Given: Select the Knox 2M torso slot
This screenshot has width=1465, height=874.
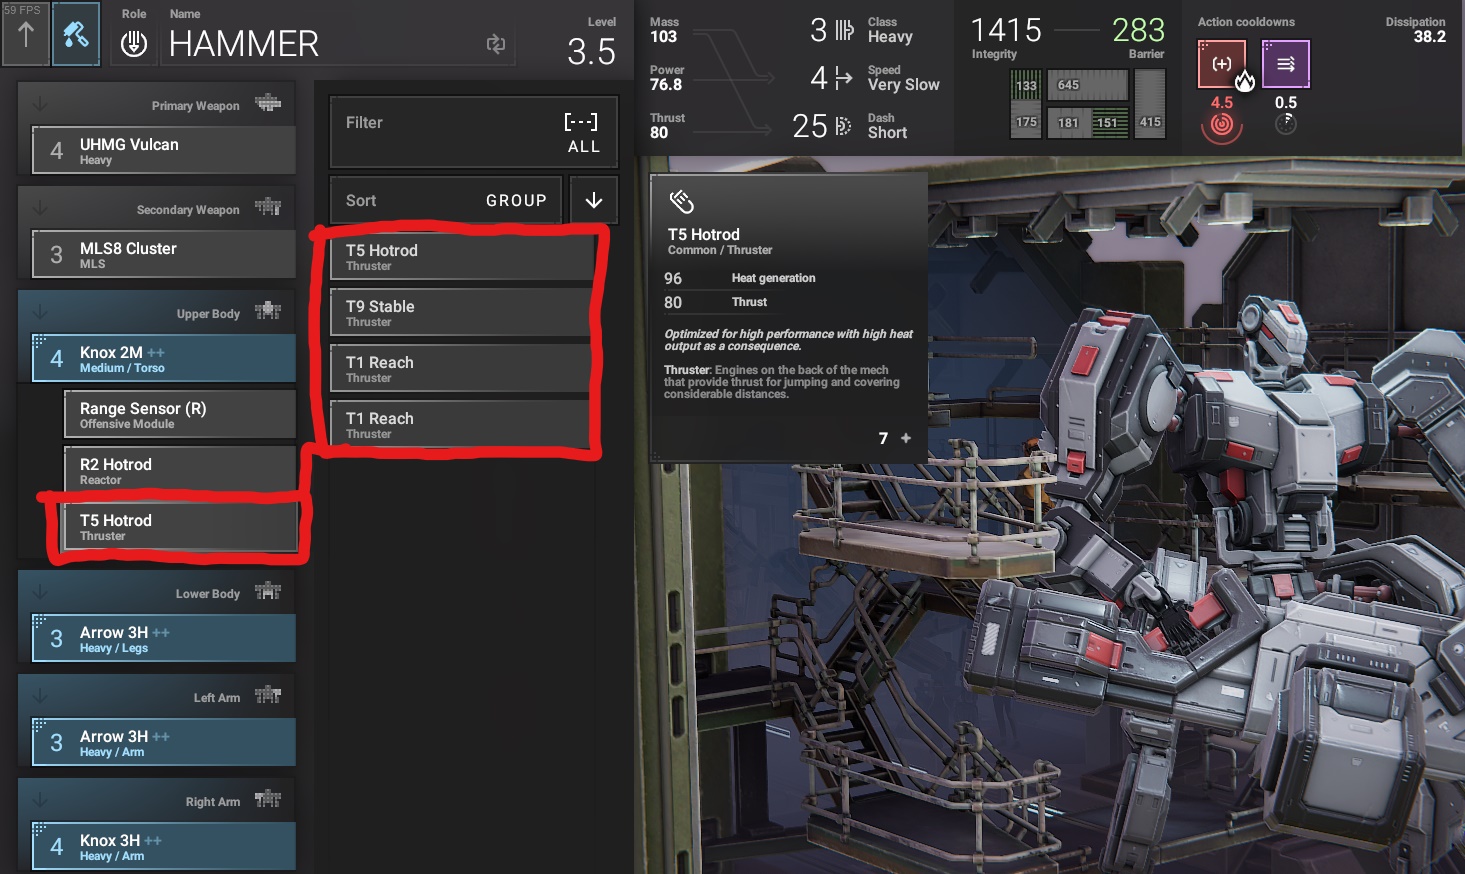Looking at the screenshot, I should (164, 358).
